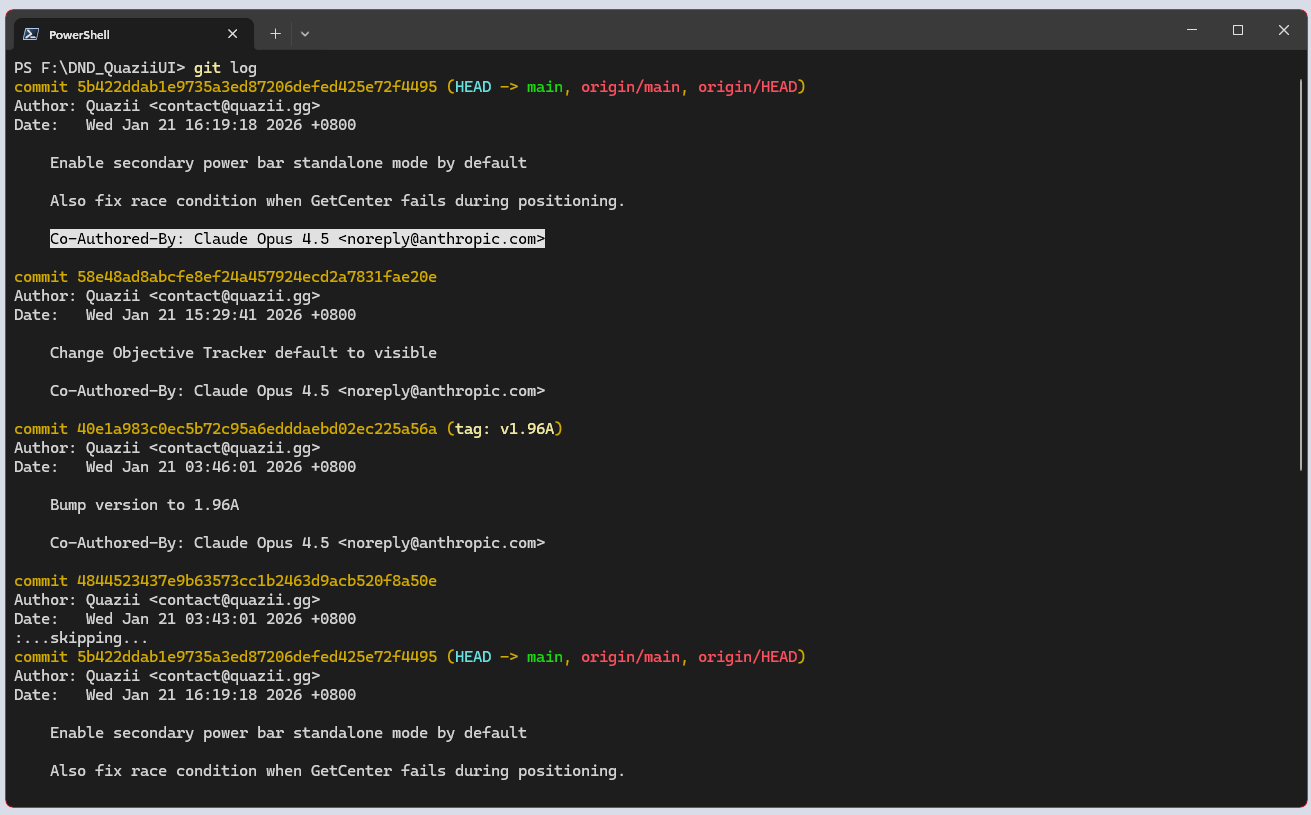Click the PowerShell icon on the tab
Viewport: 1311px width, 815px height.
(x=31, y=34)
